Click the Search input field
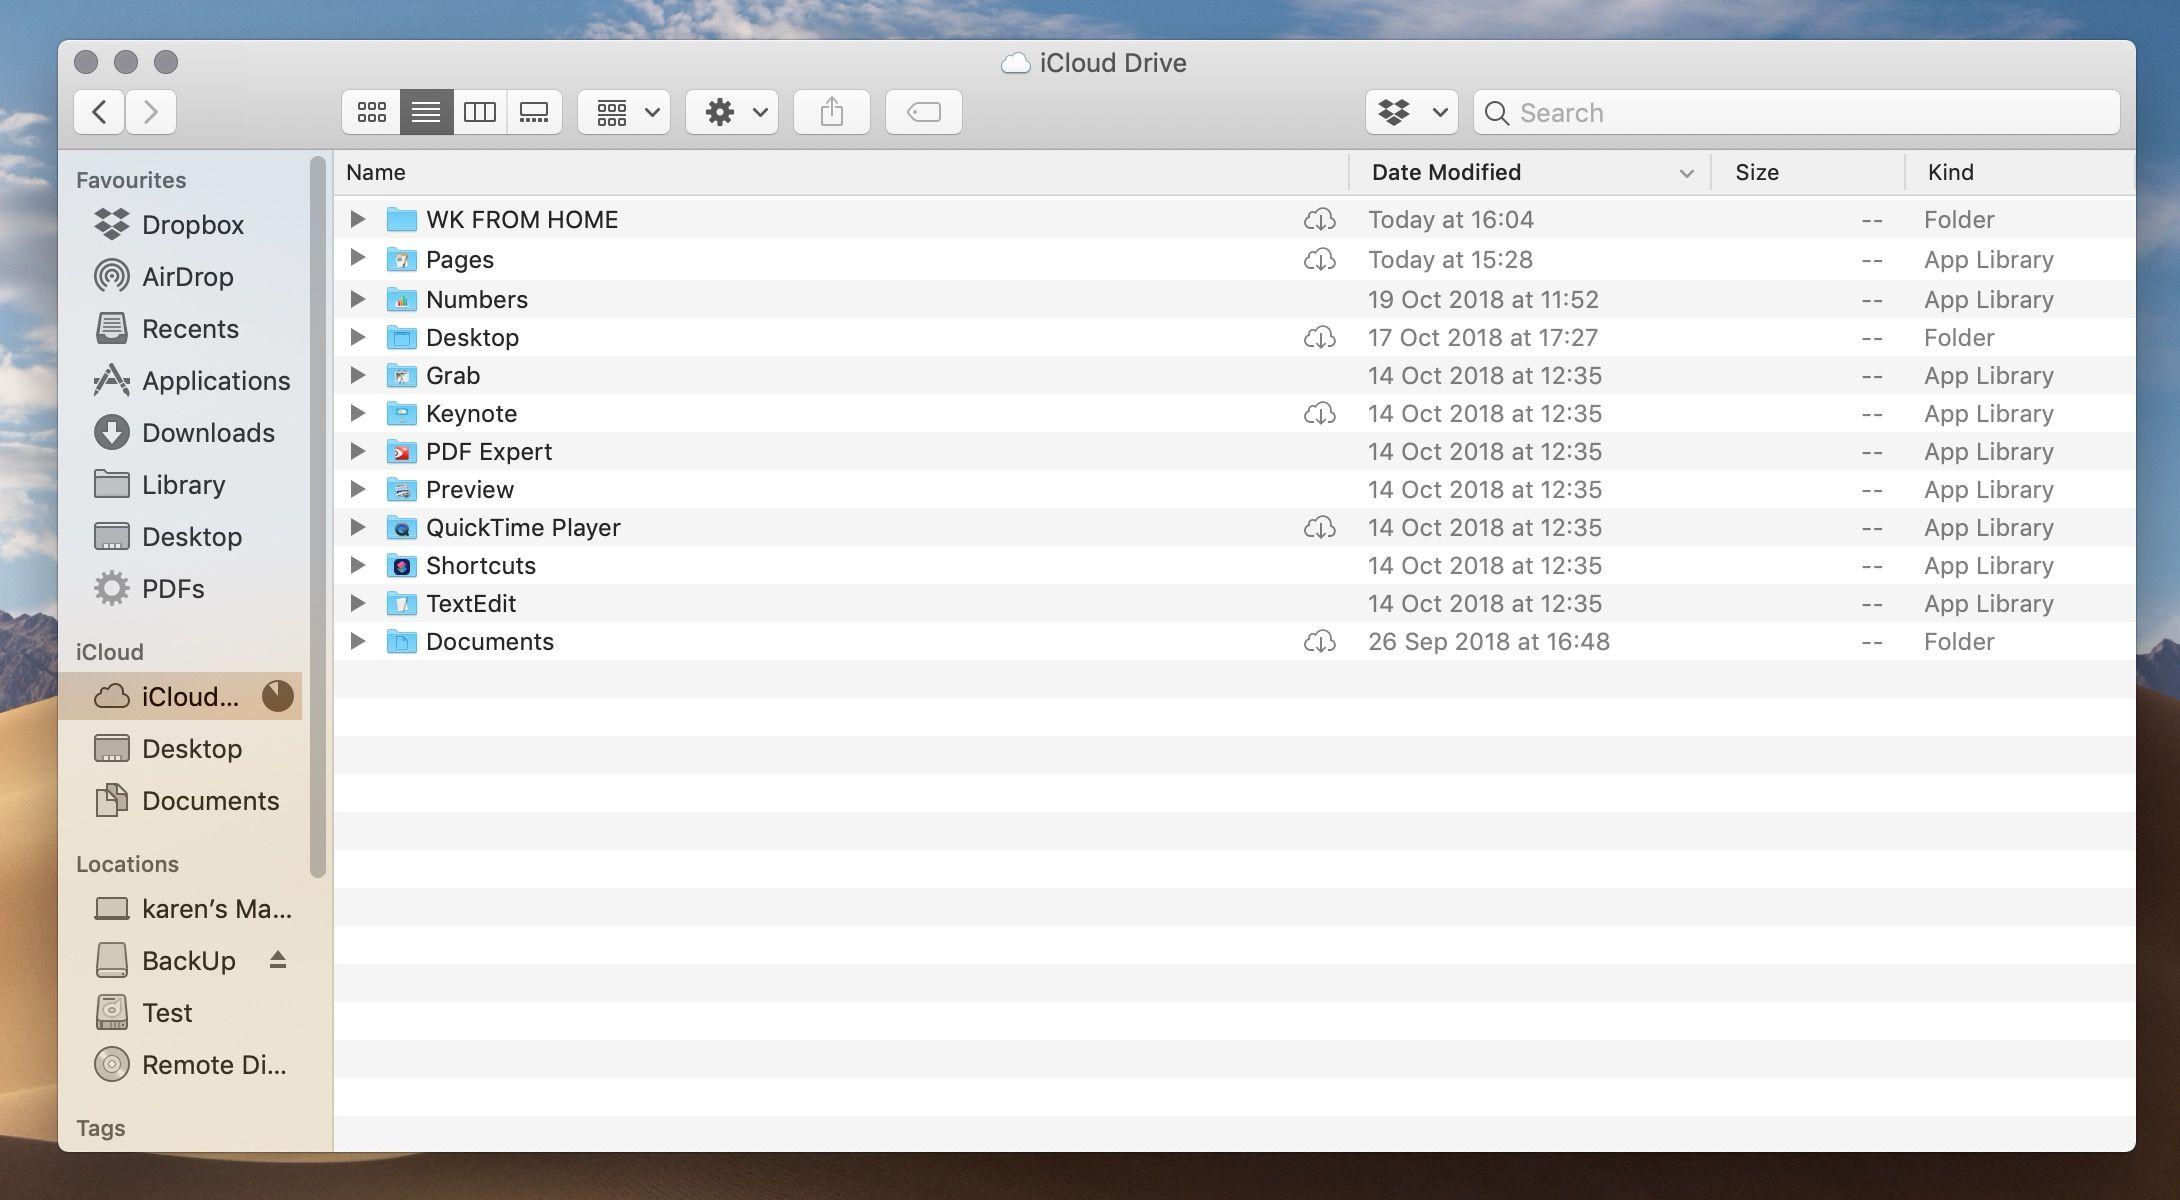The image size is (2180, 1200). [1796, 111]
